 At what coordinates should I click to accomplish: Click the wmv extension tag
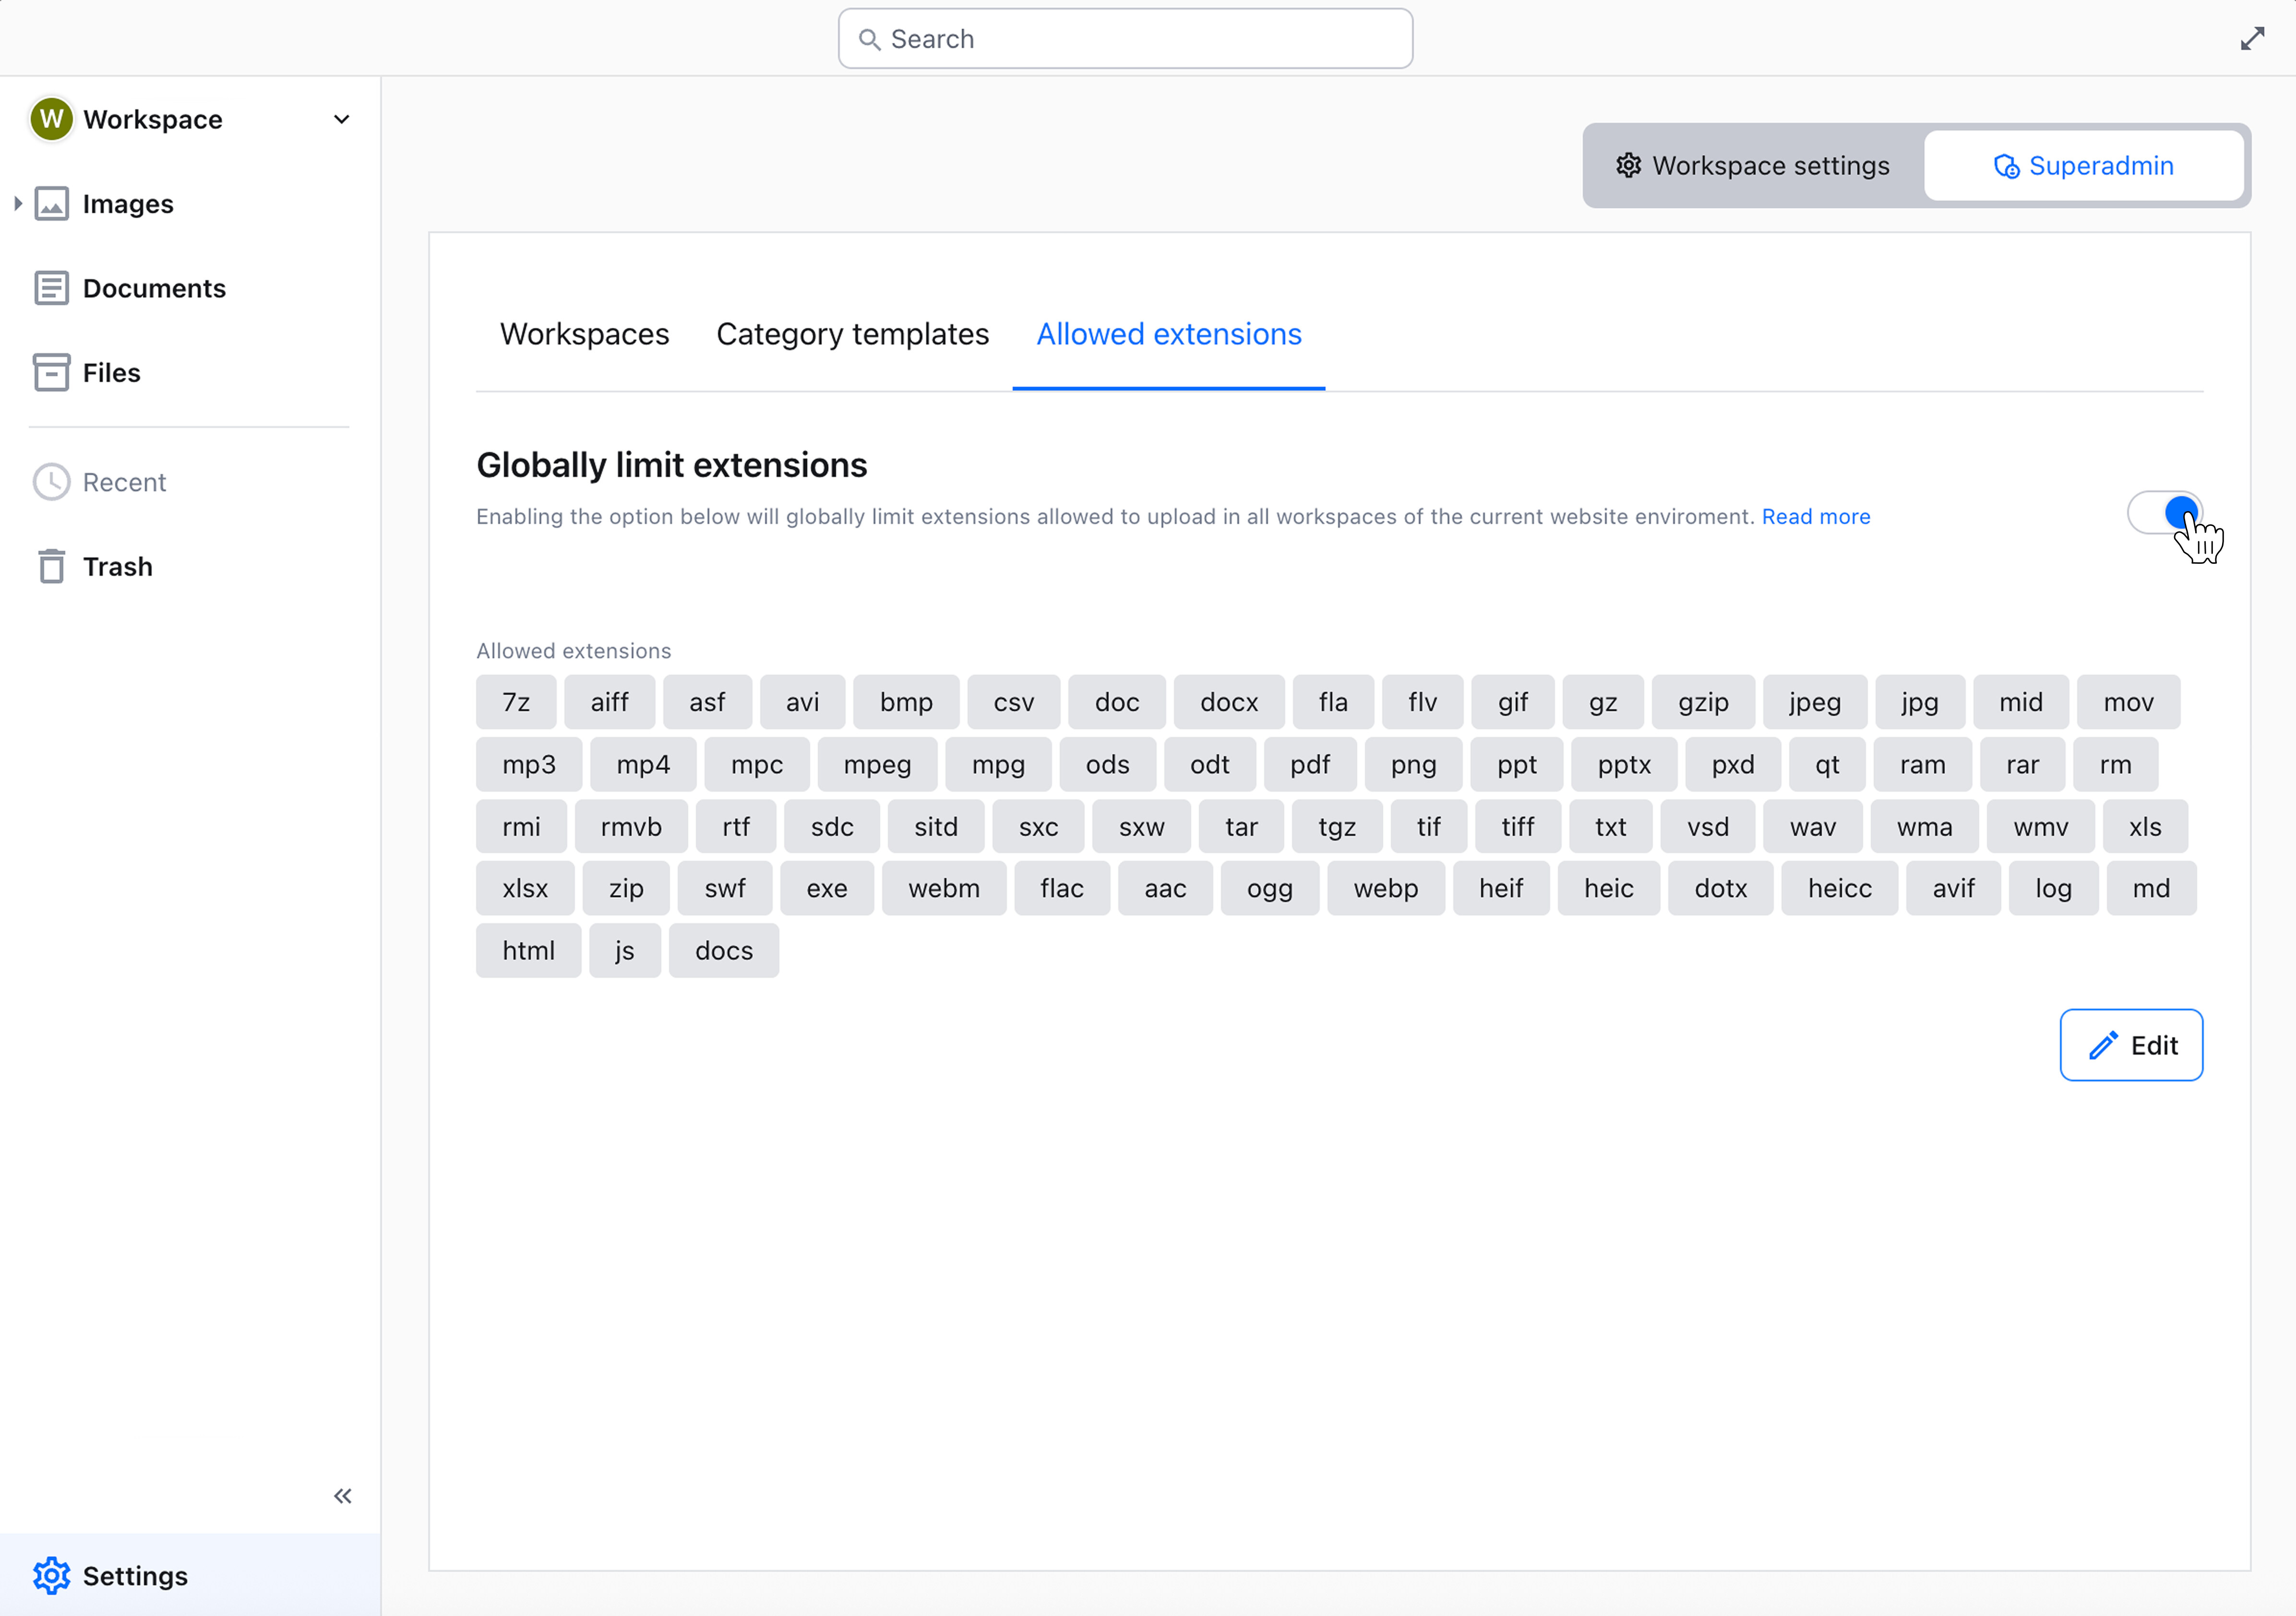coord(2040,826)
